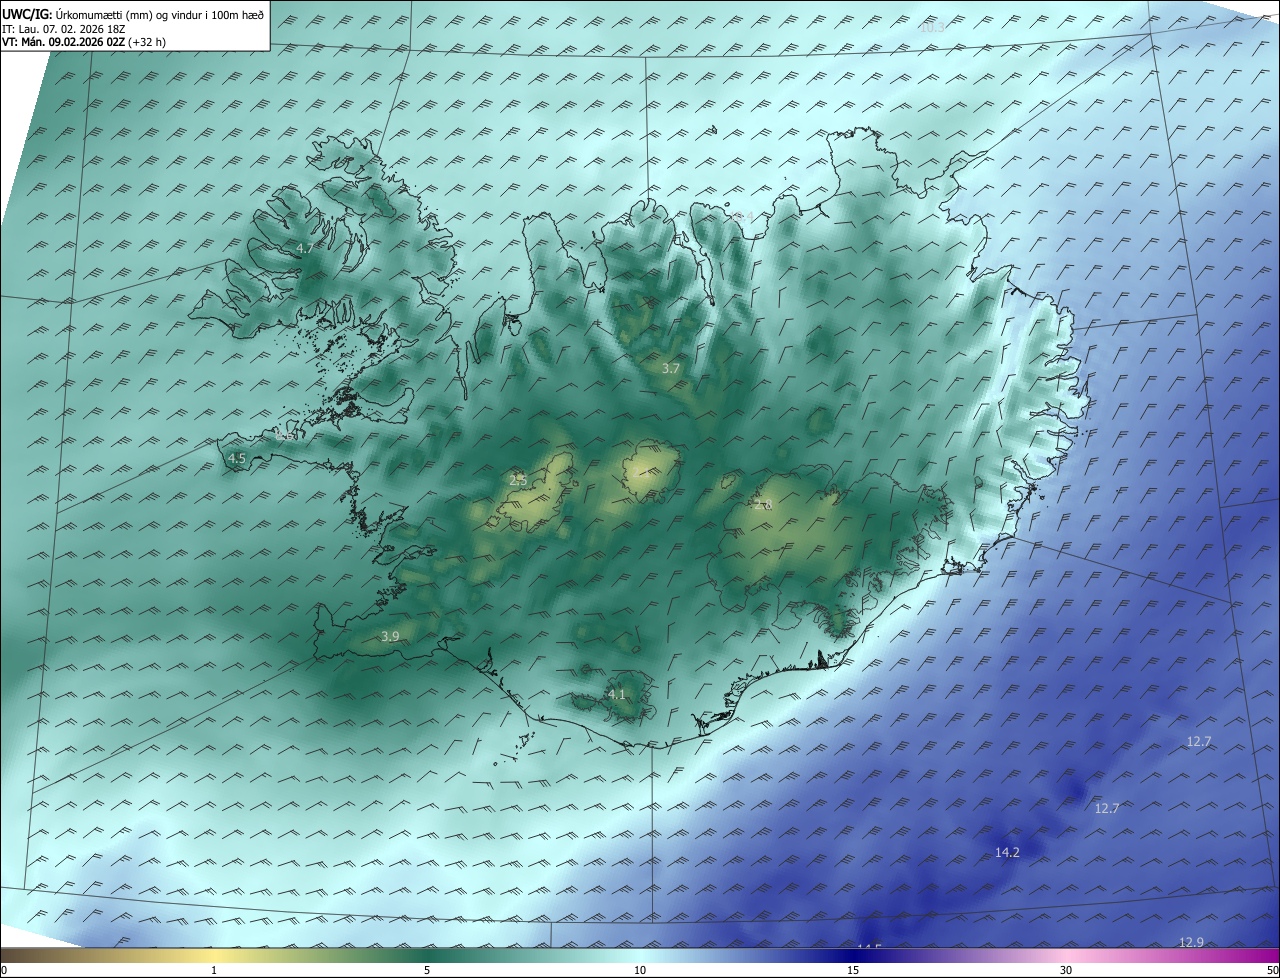Click the 10.3 value at the map top

click(x=931, y=27)
